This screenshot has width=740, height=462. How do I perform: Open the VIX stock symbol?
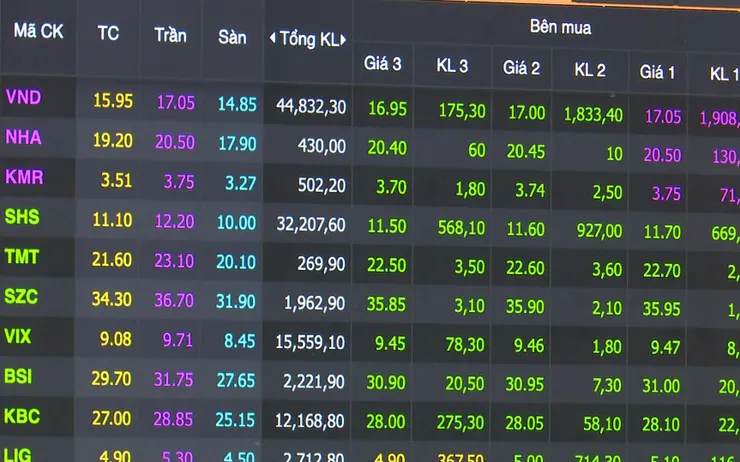tap(17, 336)
